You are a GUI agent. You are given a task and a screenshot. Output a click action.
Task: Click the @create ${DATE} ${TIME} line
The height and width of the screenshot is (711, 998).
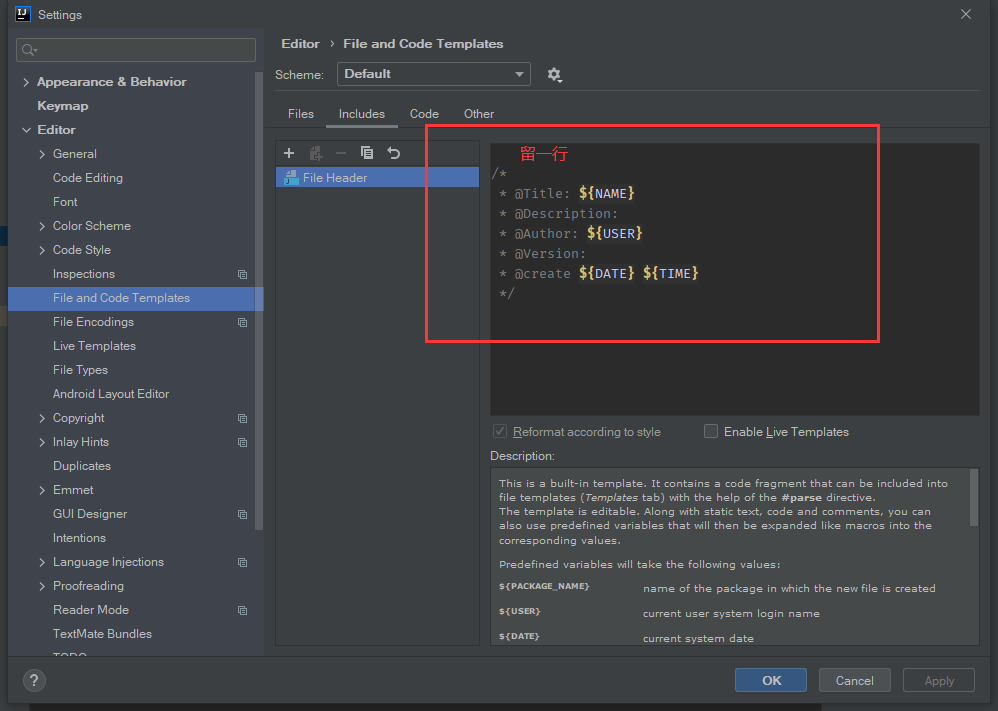click(599, 274)
